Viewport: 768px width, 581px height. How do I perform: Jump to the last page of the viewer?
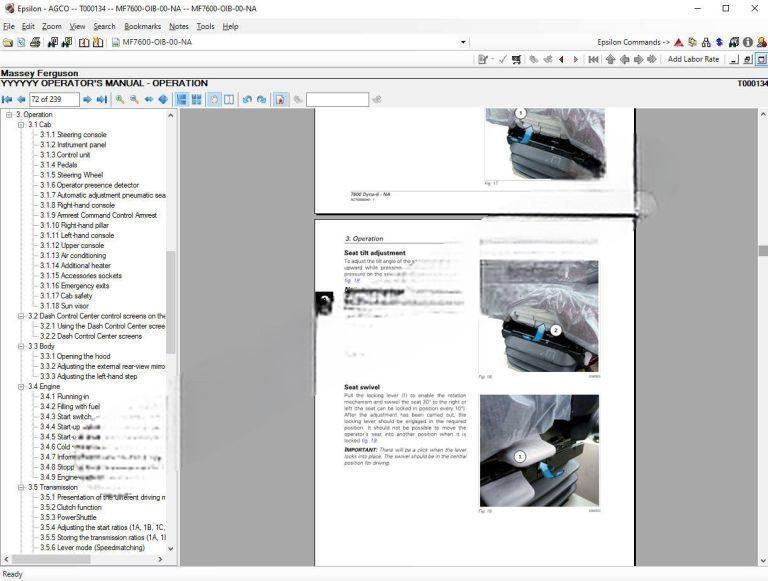coord(102,99)
